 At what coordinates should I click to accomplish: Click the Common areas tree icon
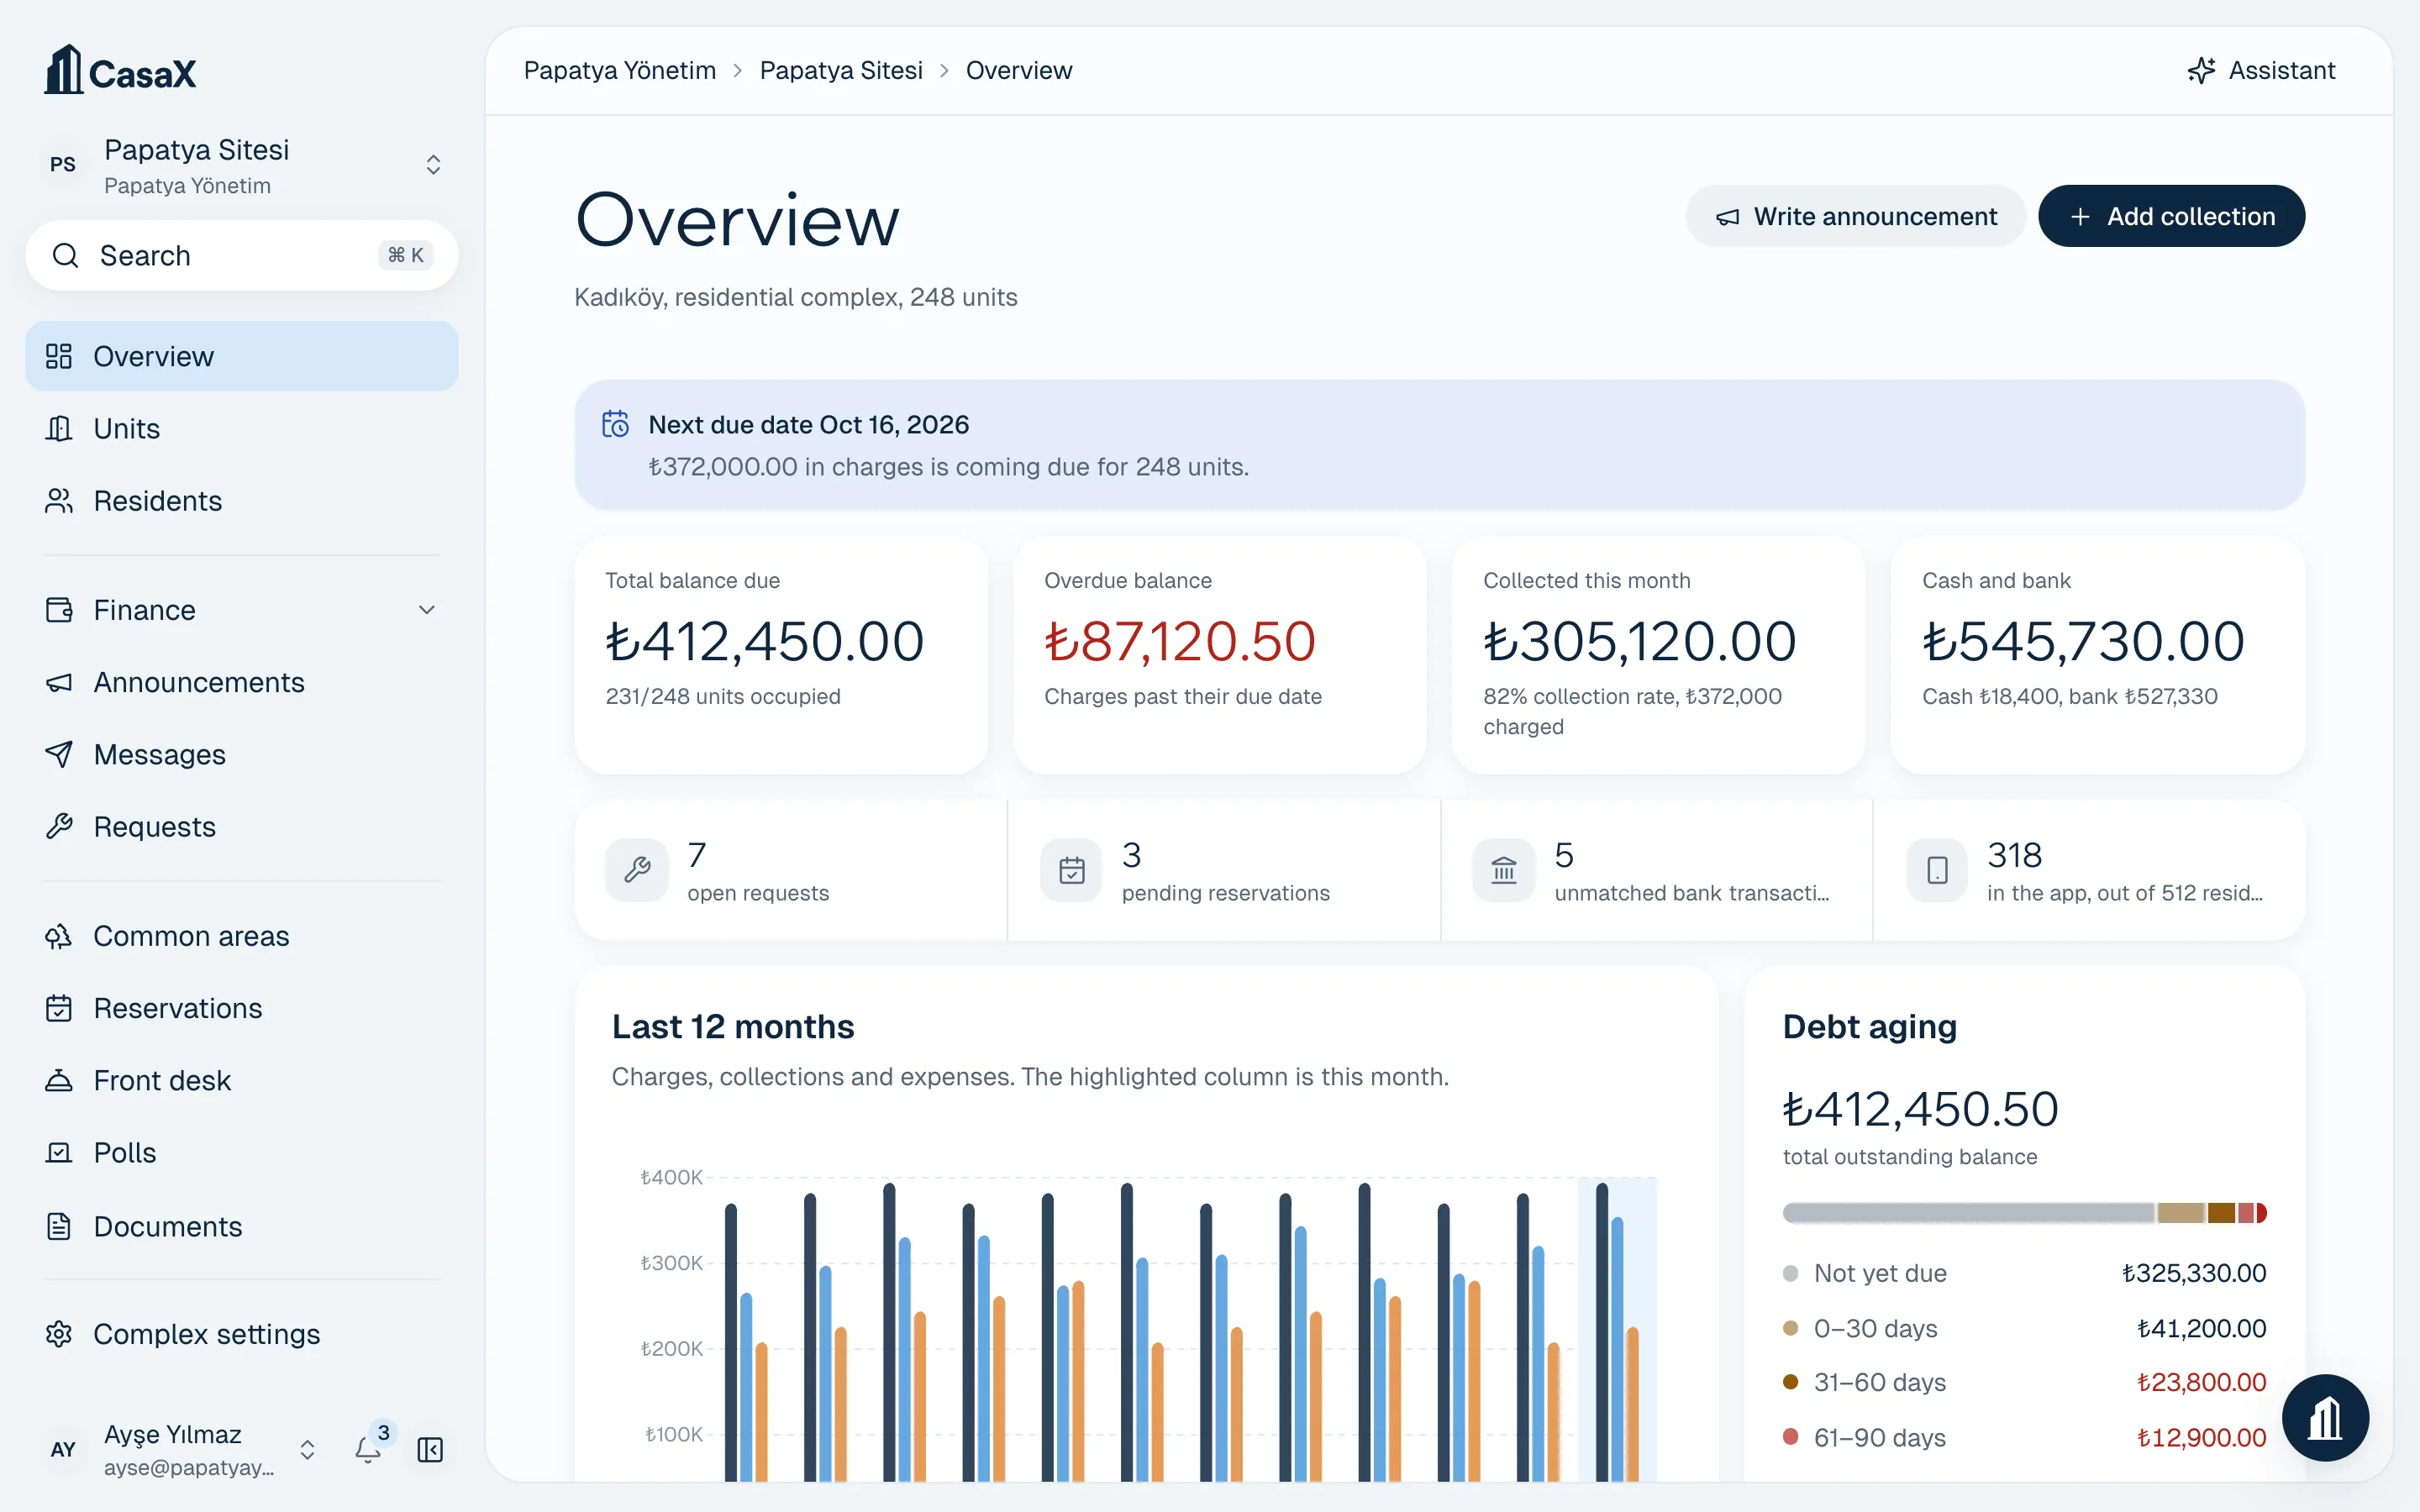pos(59,936)
